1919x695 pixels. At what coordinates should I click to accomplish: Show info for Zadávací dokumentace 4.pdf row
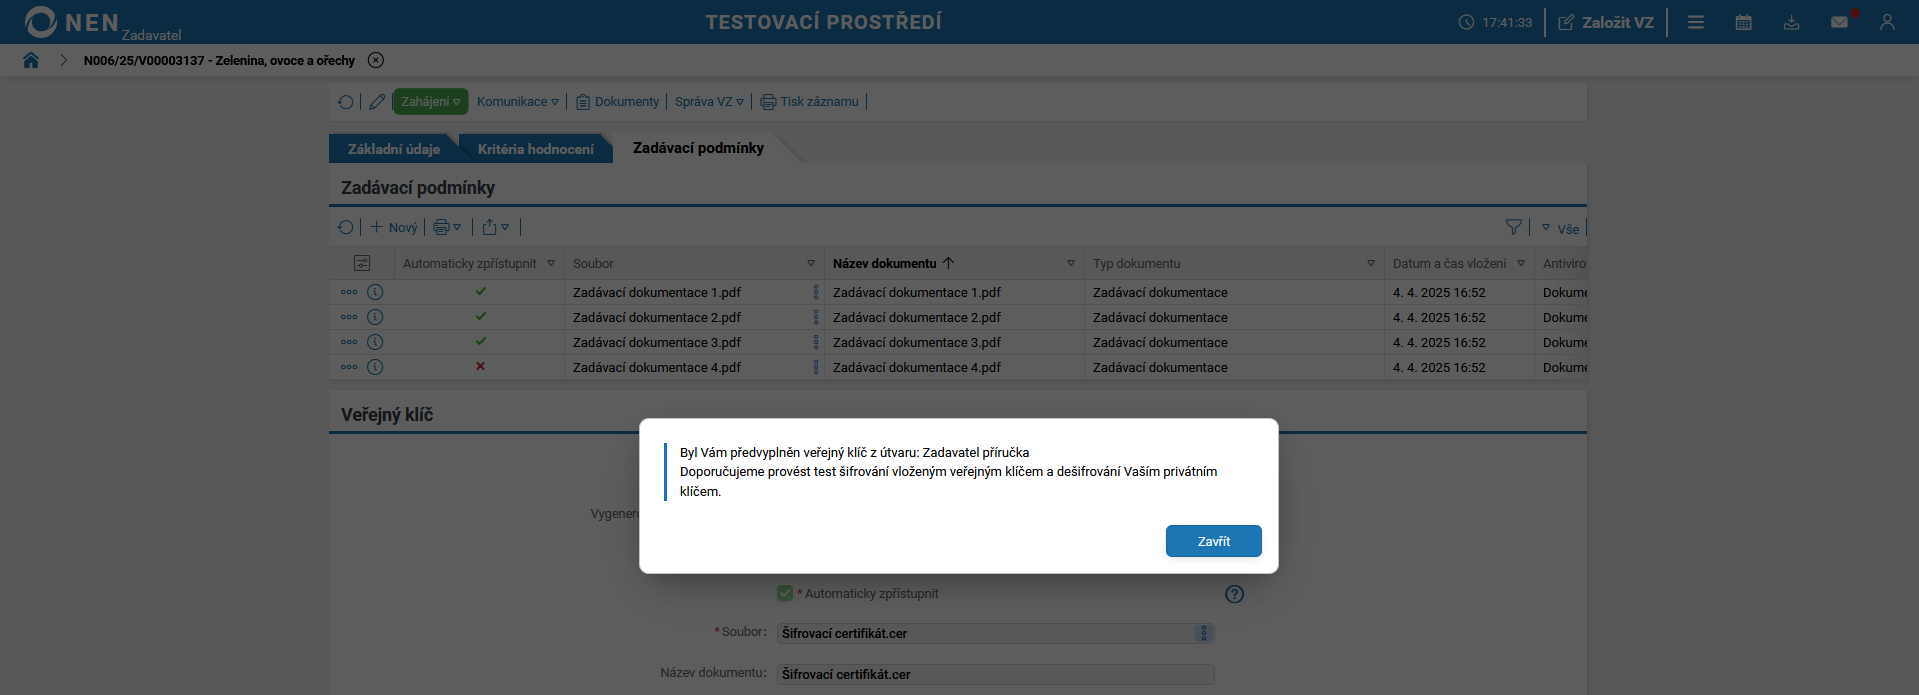[375, 367]
